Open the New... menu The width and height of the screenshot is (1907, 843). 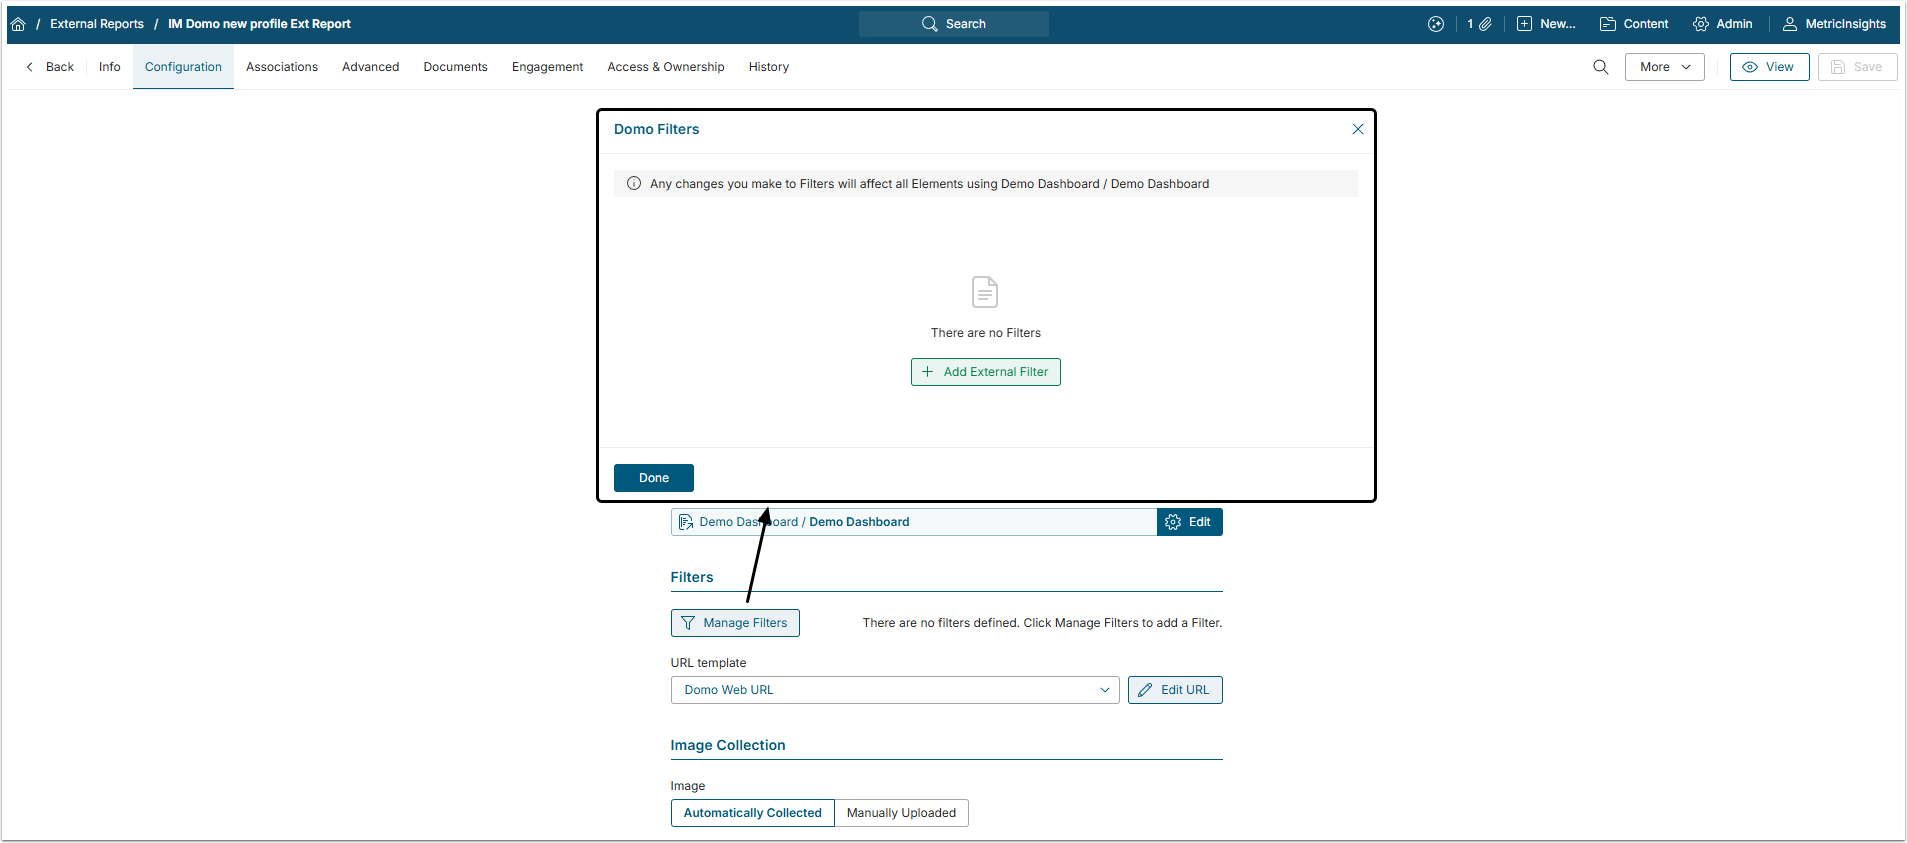point(1546,24)
